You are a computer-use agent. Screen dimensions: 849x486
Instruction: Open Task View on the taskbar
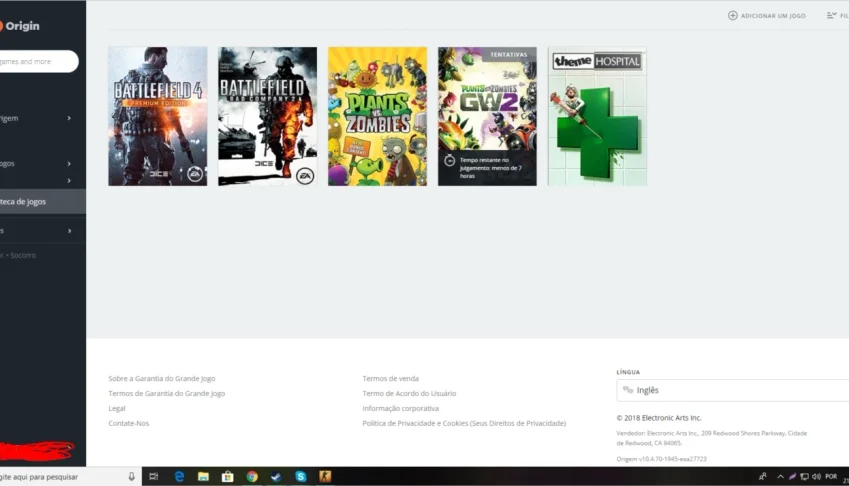tap(154, 477)
